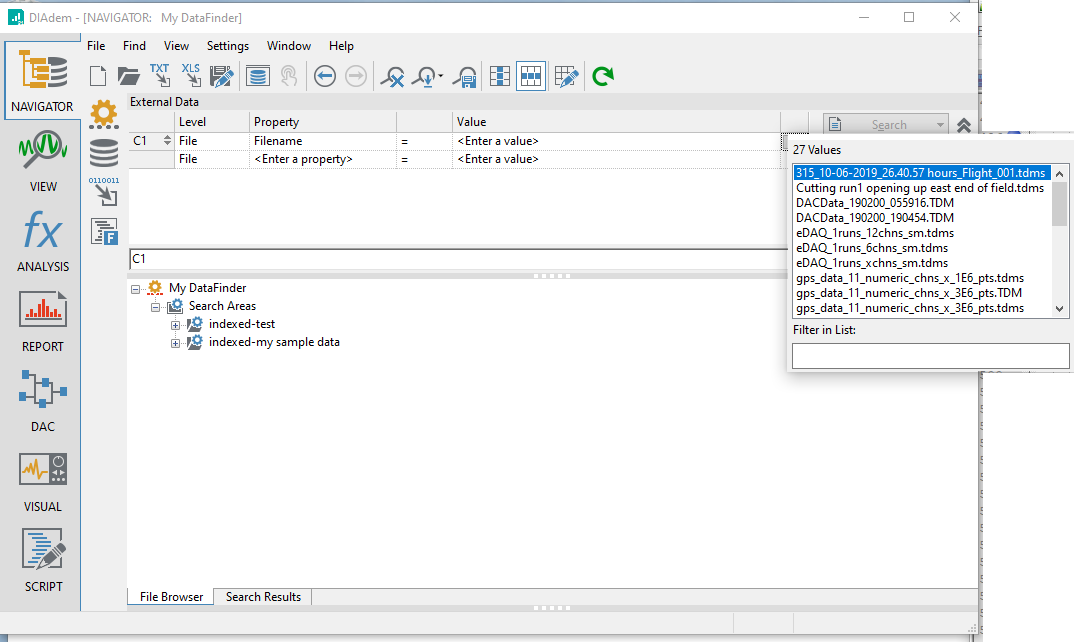Click the green refresh arrow icon
The width and height of the screenshot is (1074, 642).
[602, 76]
